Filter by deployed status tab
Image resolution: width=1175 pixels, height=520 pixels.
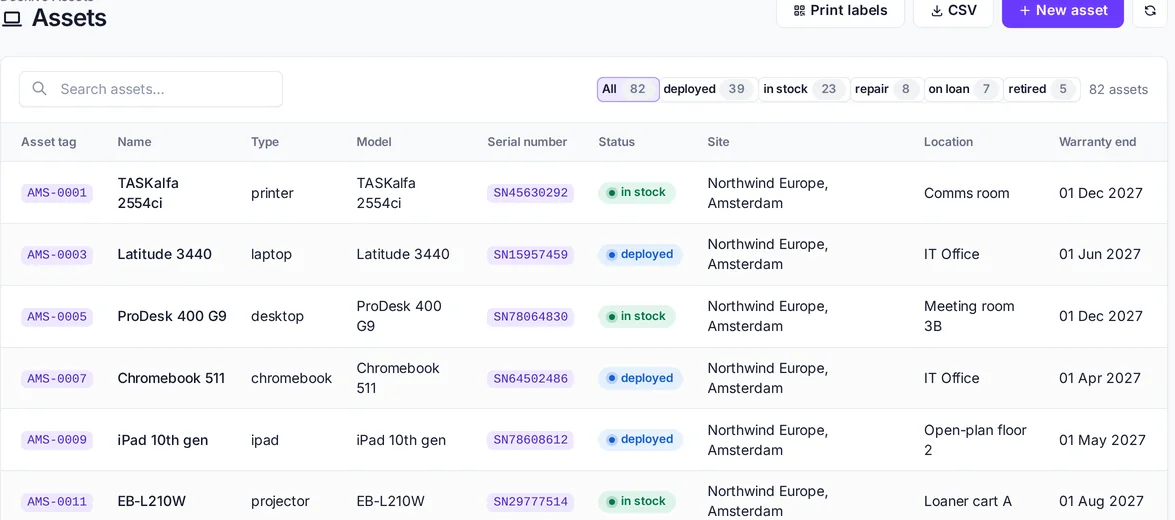coord(708,89)
